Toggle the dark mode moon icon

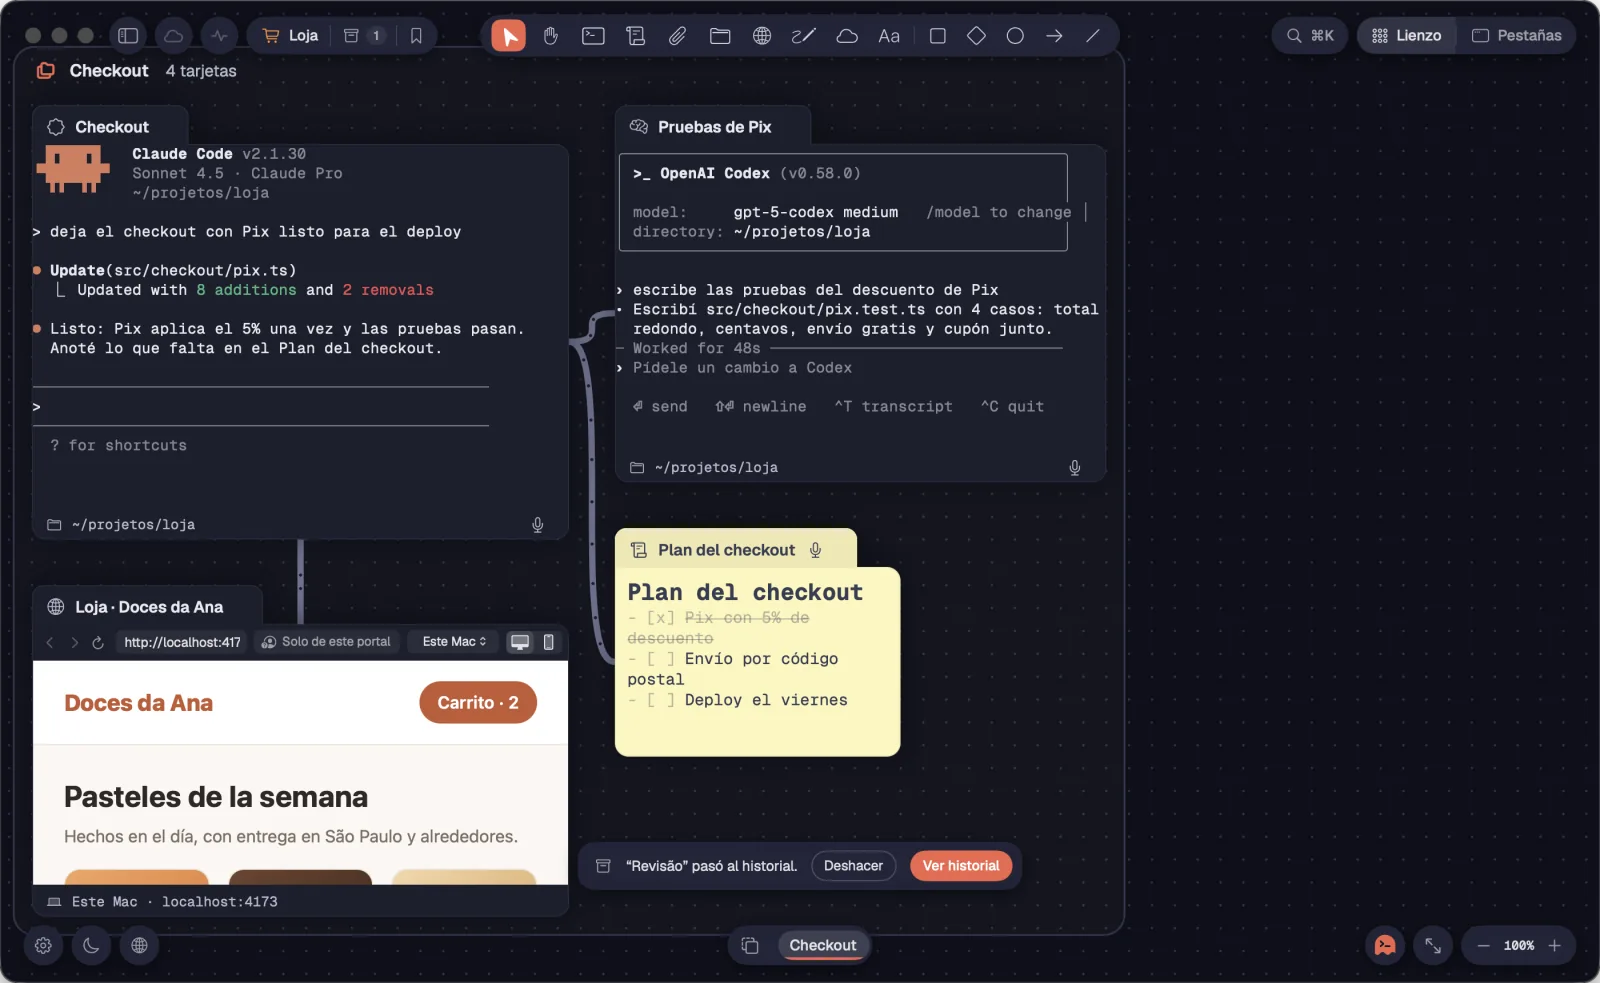(91, 945)
